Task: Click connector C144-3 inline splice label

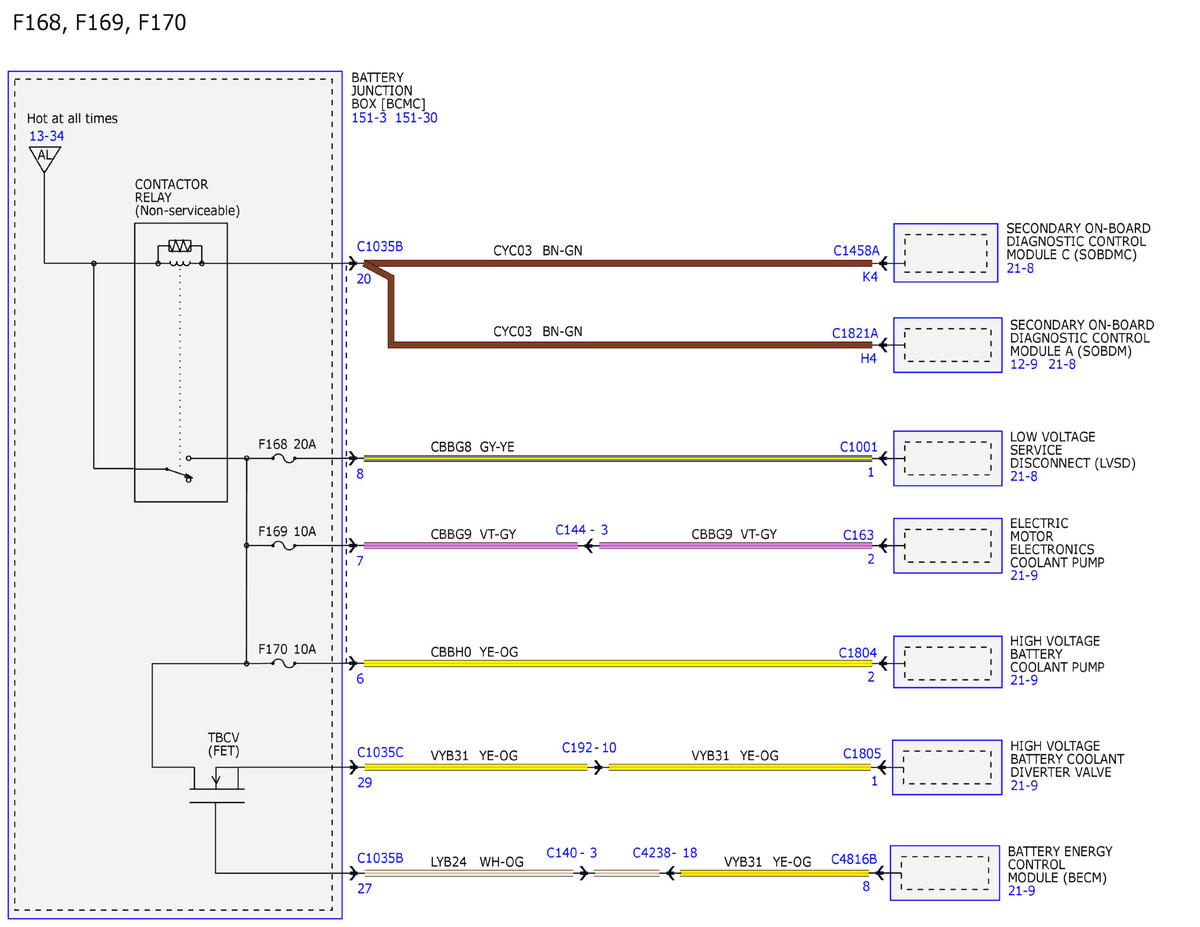Action: click(x=582, y=529)
